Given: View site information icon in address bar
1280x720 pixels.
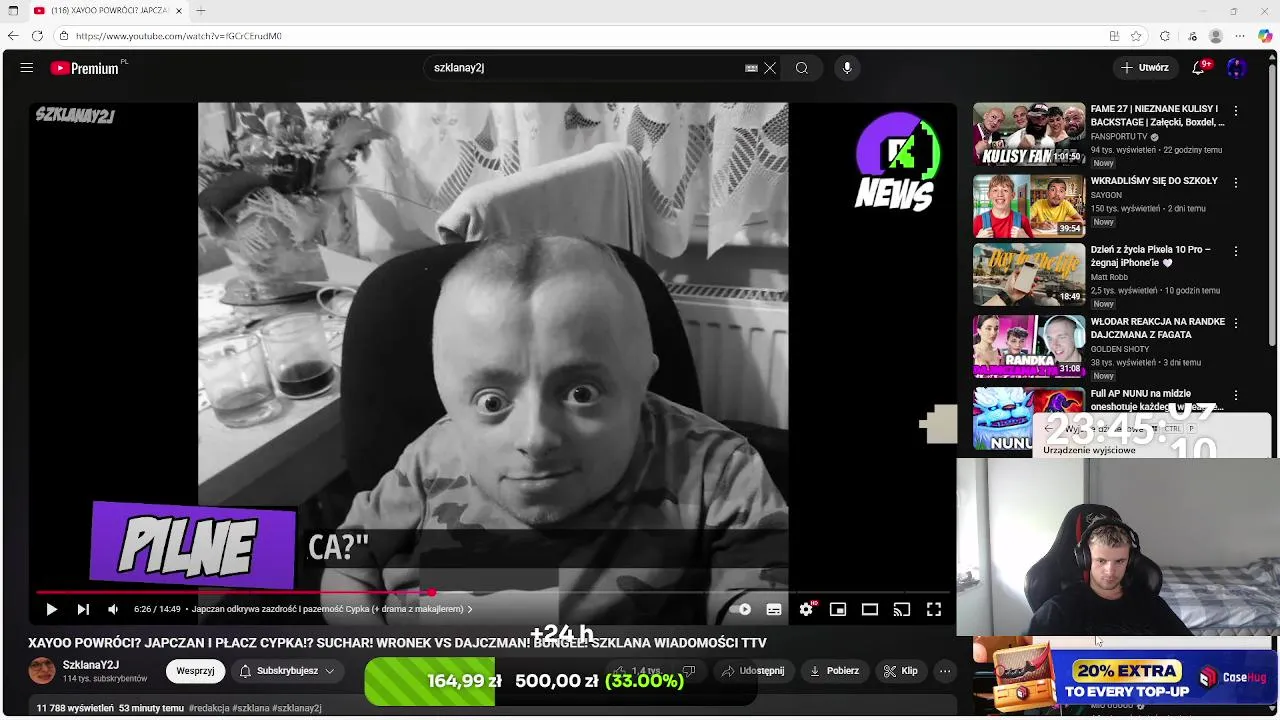Looking at the screenshot, I should coord(64,36).
